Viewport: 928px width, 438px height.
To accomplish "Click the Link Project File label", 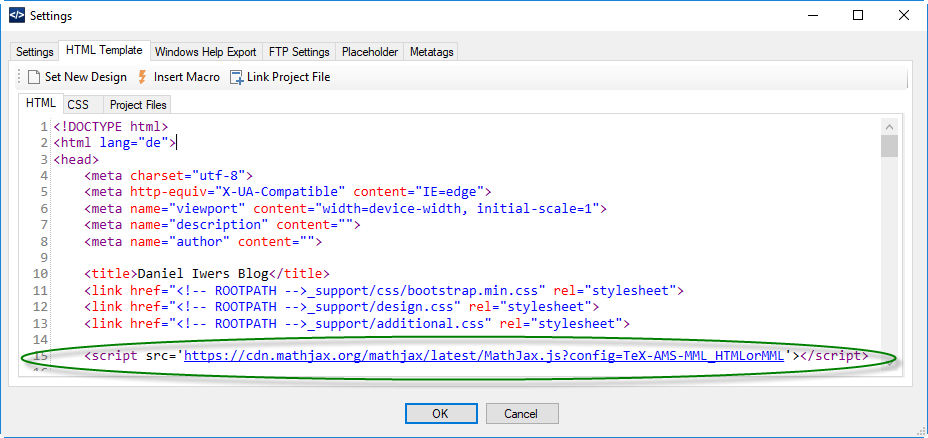I will click(x=289, y=77).
